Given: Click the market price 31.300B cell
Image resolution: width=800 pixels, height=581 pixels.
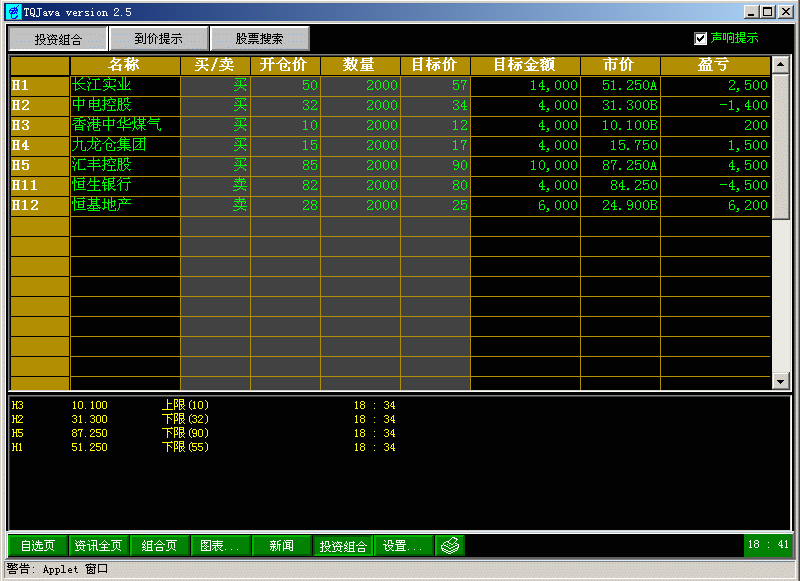Looking at the screenshot, I should pos(620,105).
